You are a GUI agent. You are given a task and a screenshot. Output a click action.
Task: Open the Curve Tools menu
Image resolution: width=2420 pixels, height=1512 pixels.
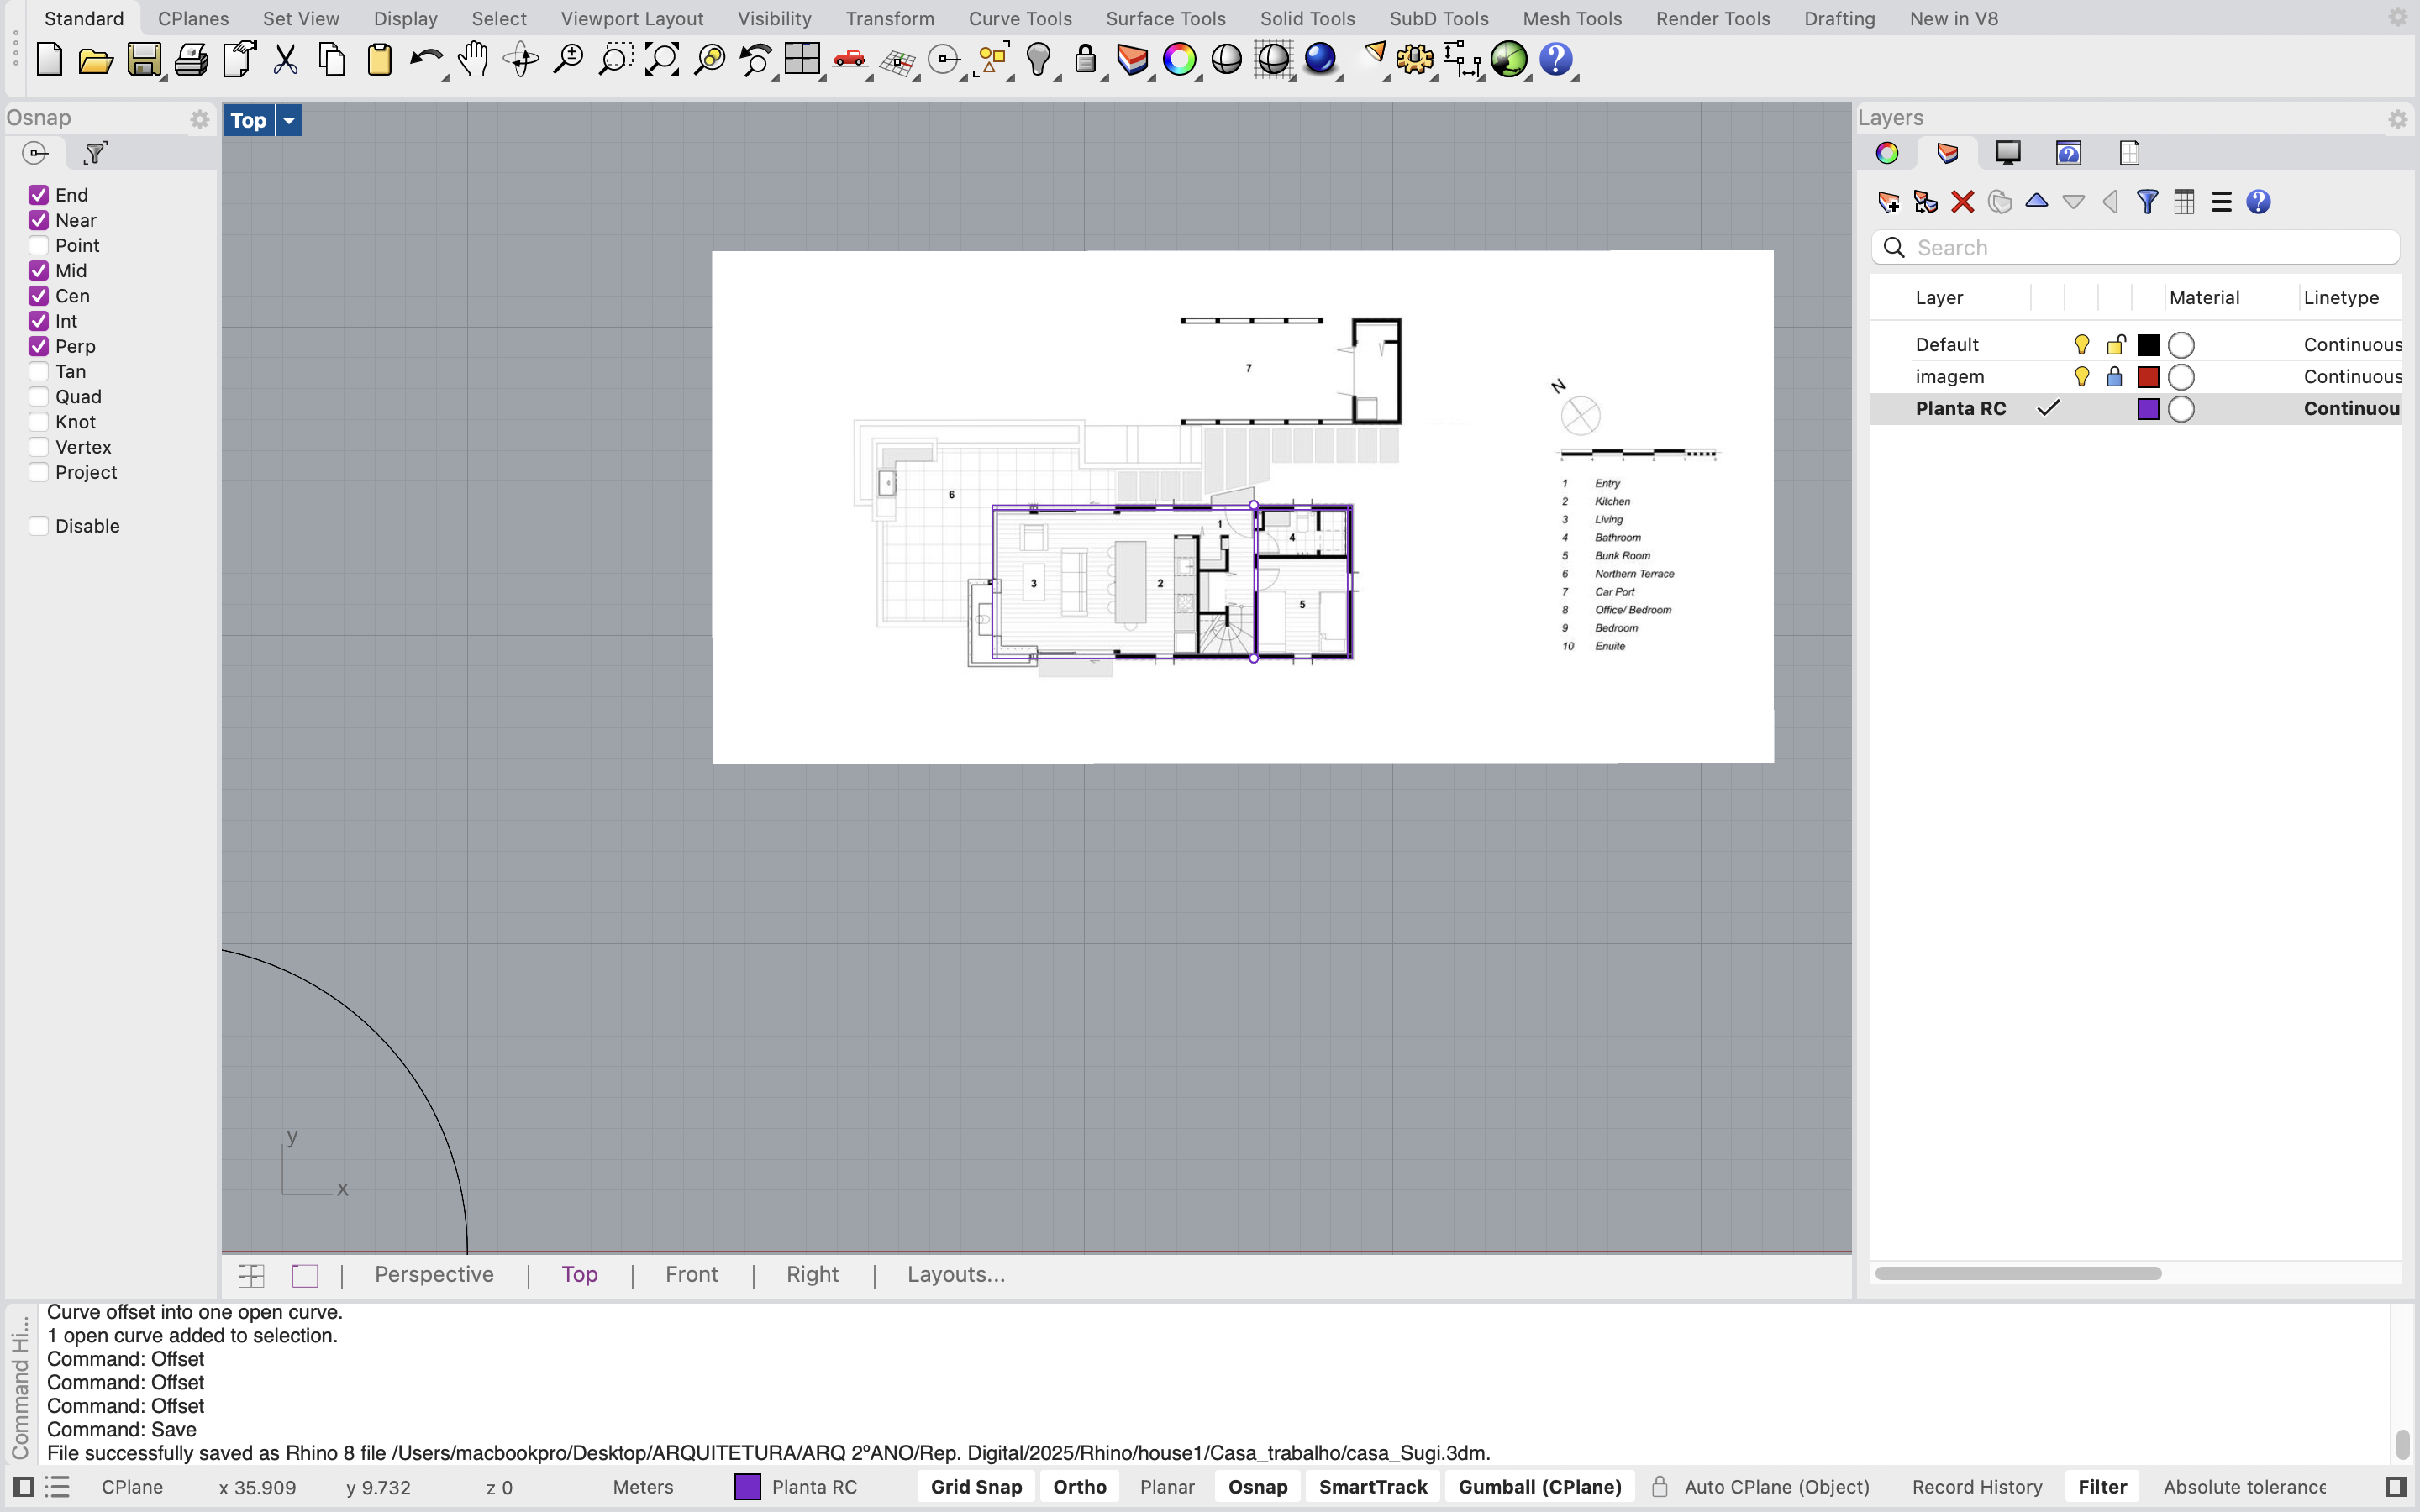[1019, 18]
